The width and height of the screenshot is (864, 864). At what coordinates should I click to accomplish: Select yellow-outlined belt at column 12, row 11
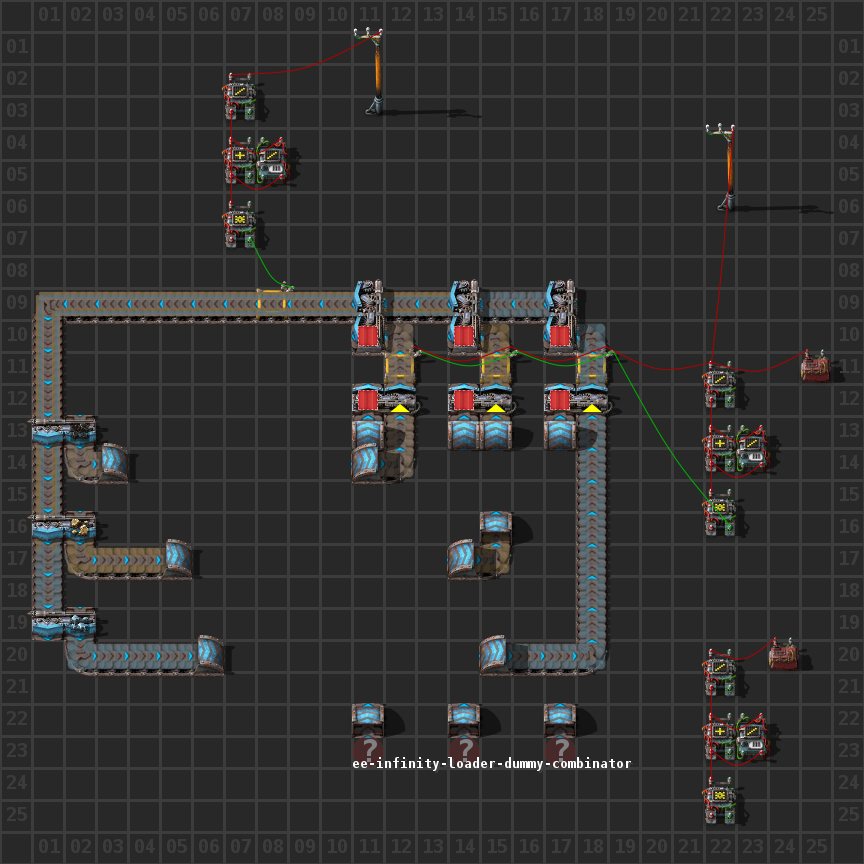(400, 368)
